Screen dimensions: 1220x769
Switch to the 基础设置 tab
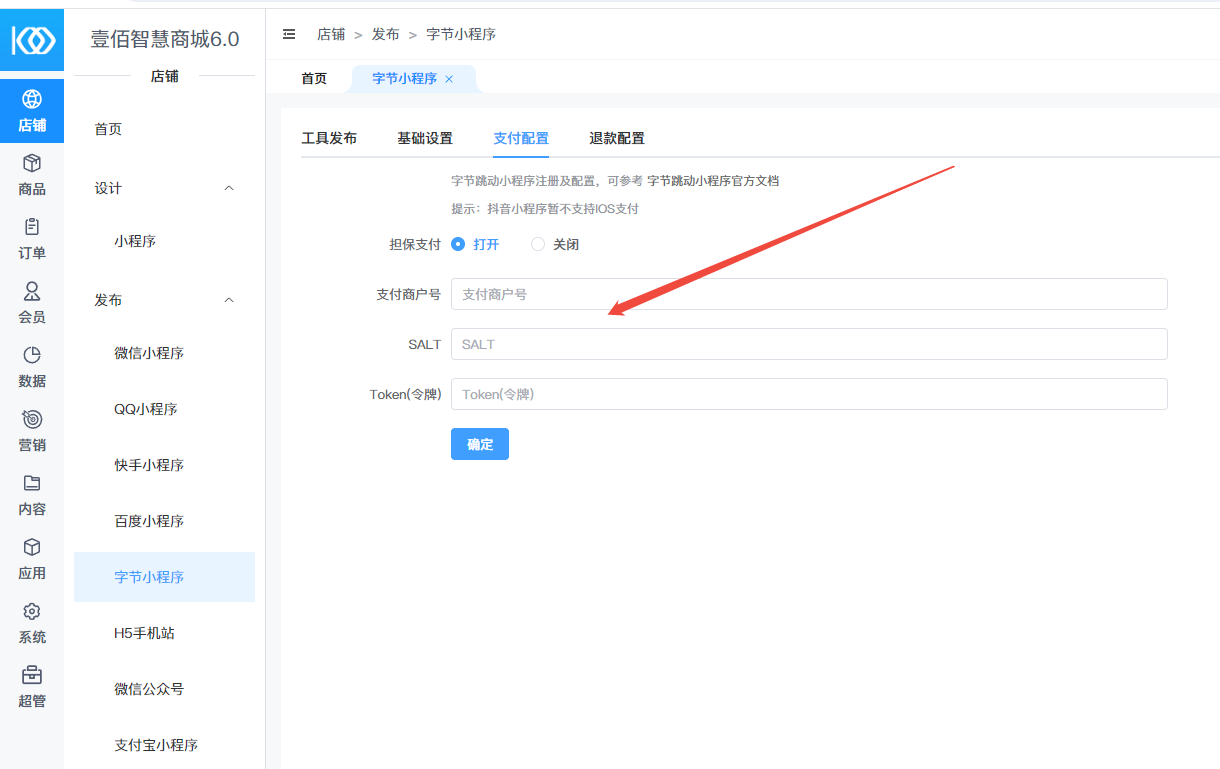[425, 138]
